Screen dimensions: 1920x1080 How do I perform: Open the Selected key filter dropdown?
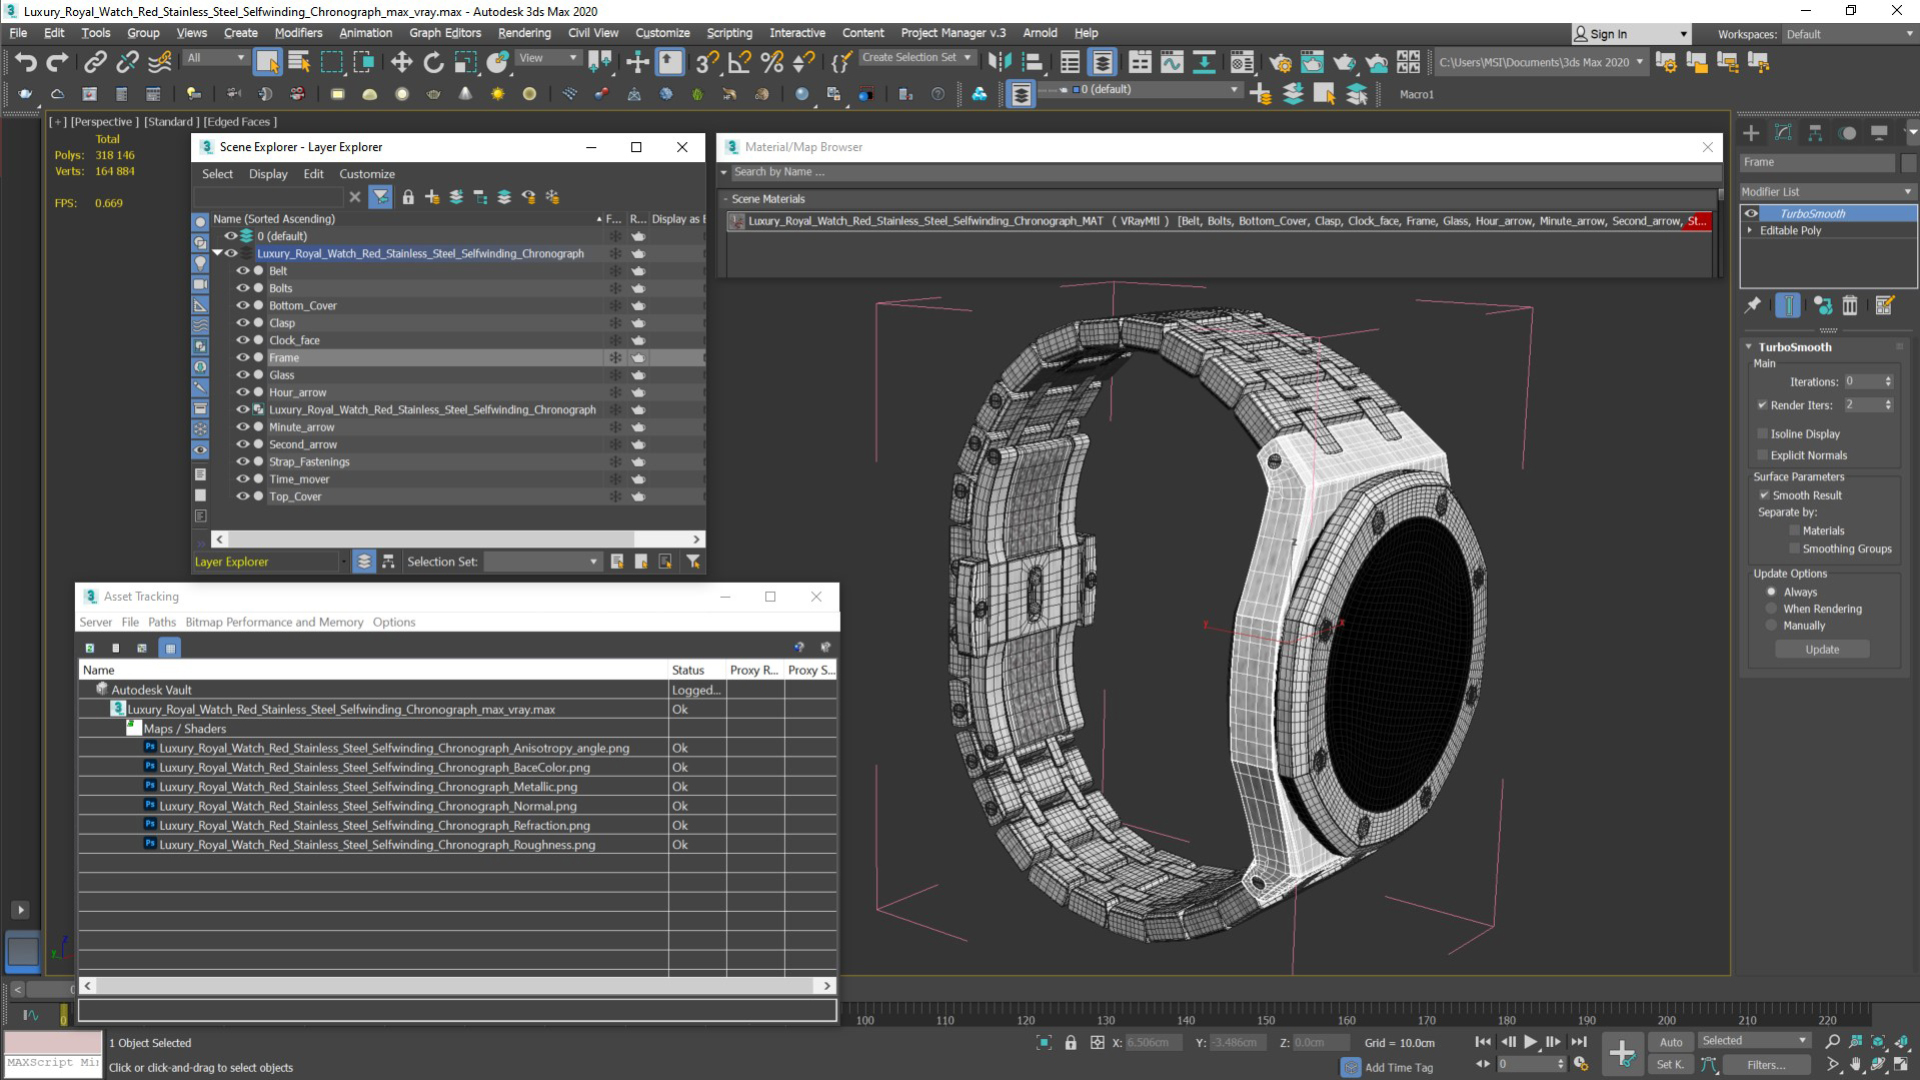[x=1755, y=1041]
